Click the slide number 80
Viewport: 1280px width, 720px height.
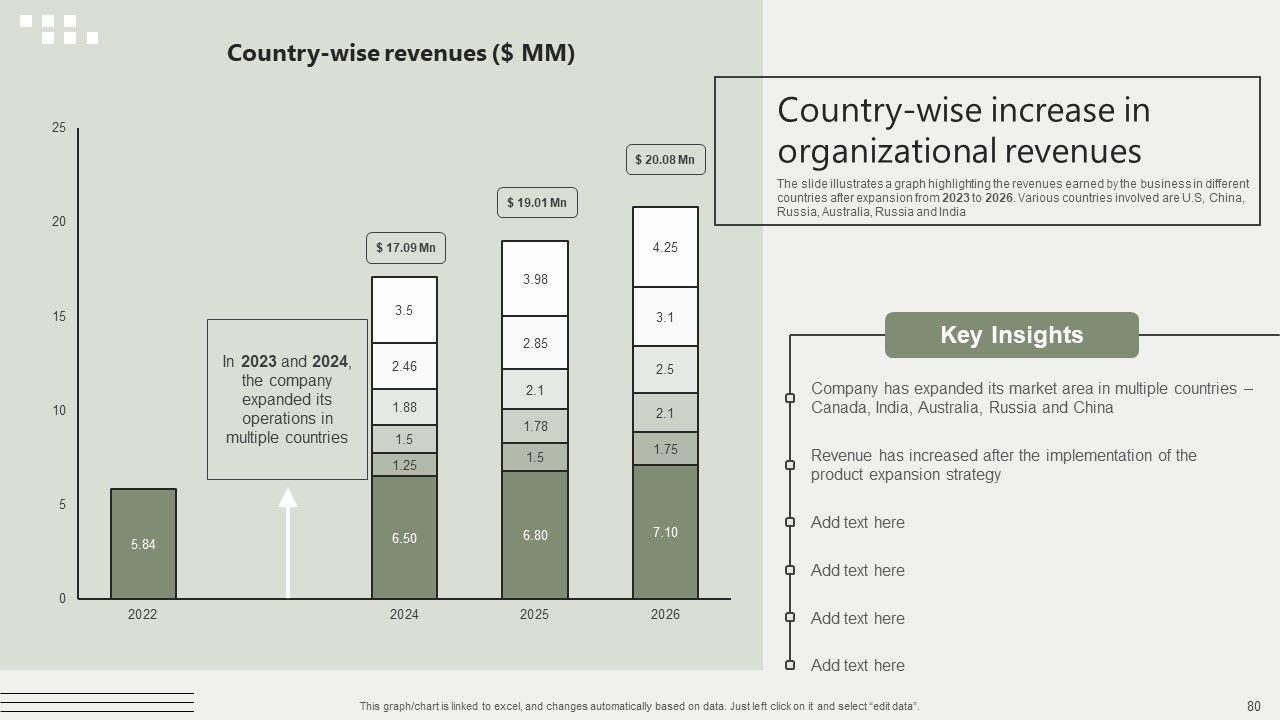[x=1253, y=705]
